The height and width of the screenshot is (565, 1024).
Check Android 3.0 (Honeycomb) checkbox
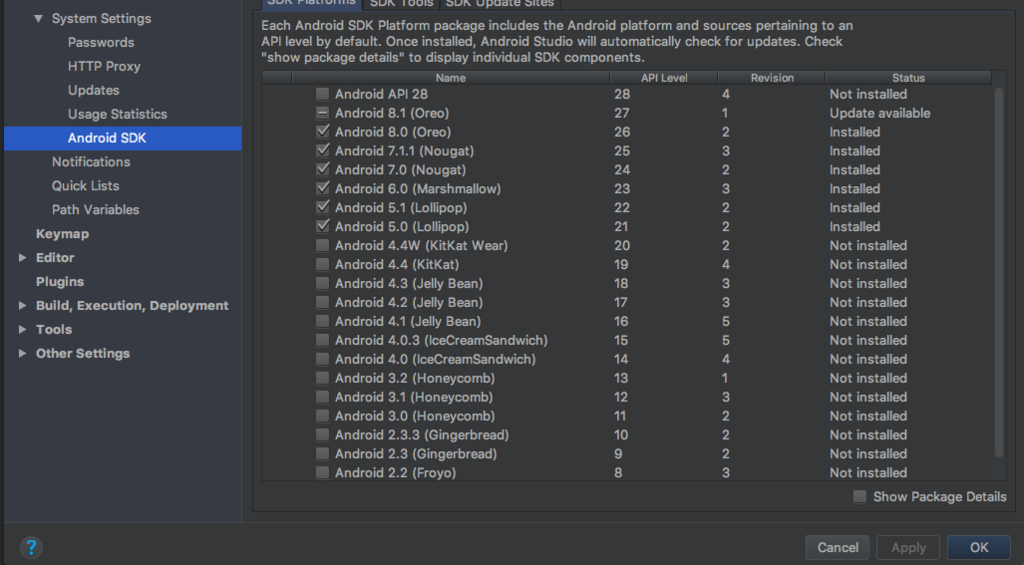click(x=322, y=416)
